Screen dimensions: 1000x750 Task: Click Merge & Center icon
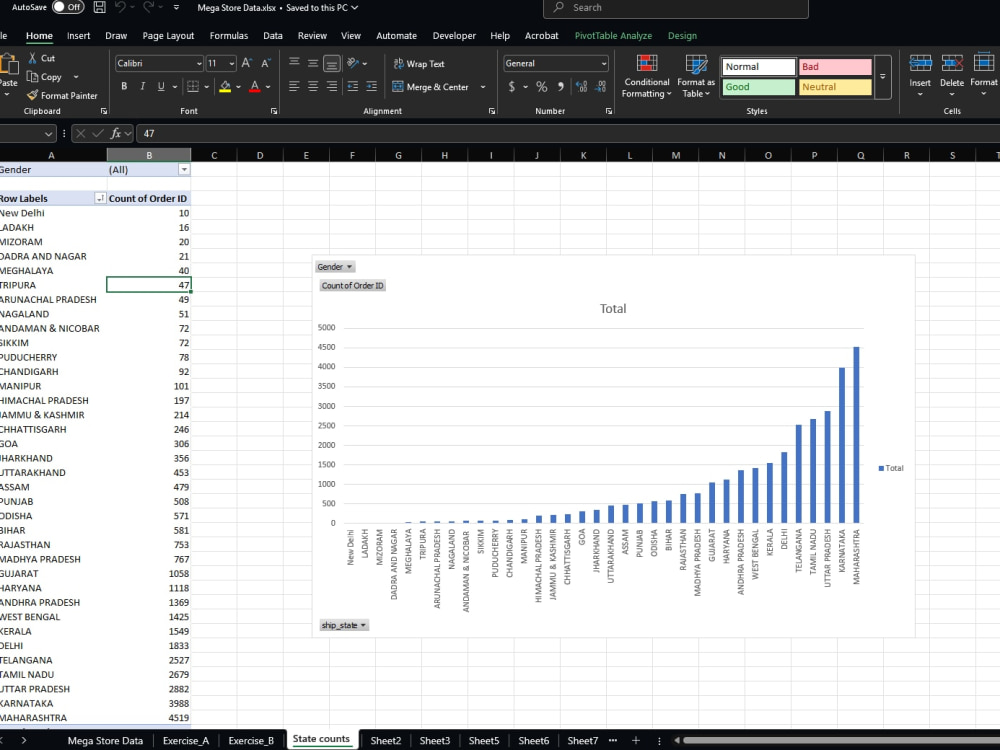397,87
